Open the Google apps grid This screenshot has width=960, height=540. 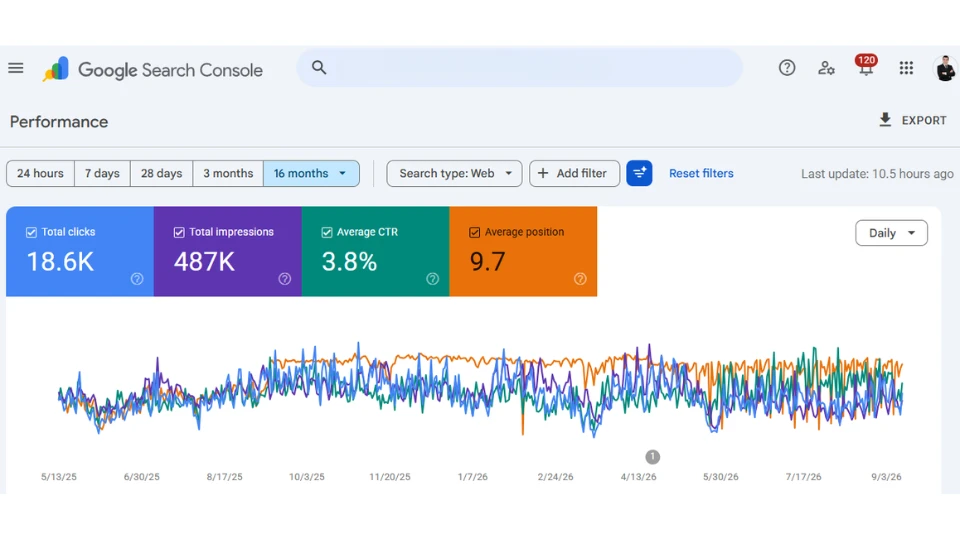point(906,68)
